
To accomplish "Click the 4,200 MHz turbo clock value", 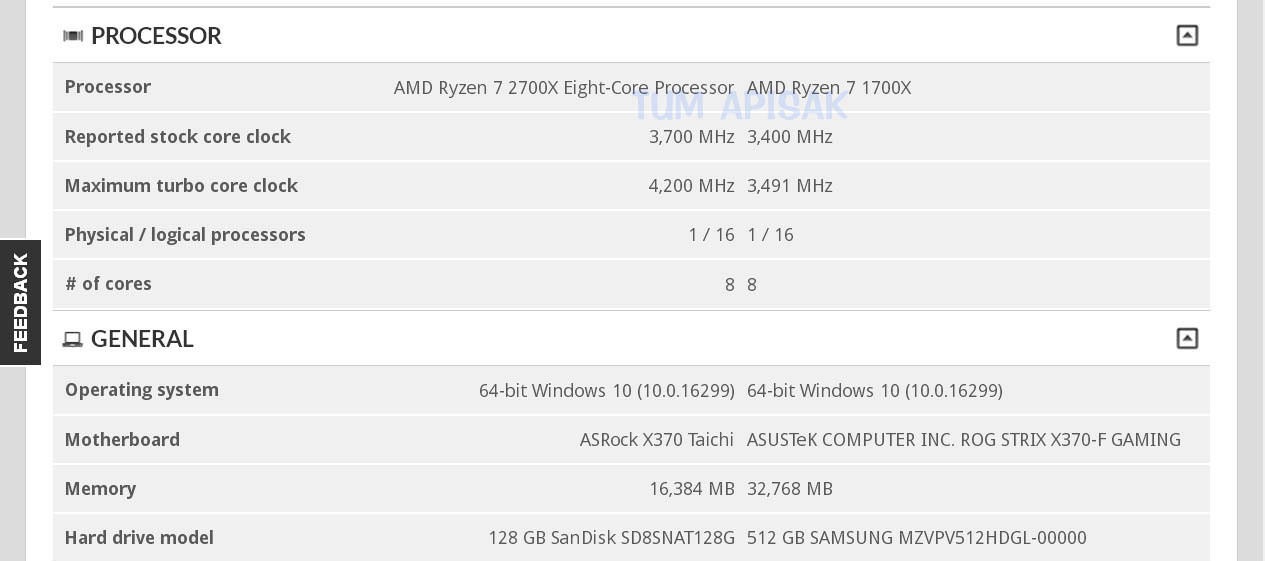I will 692,186.
